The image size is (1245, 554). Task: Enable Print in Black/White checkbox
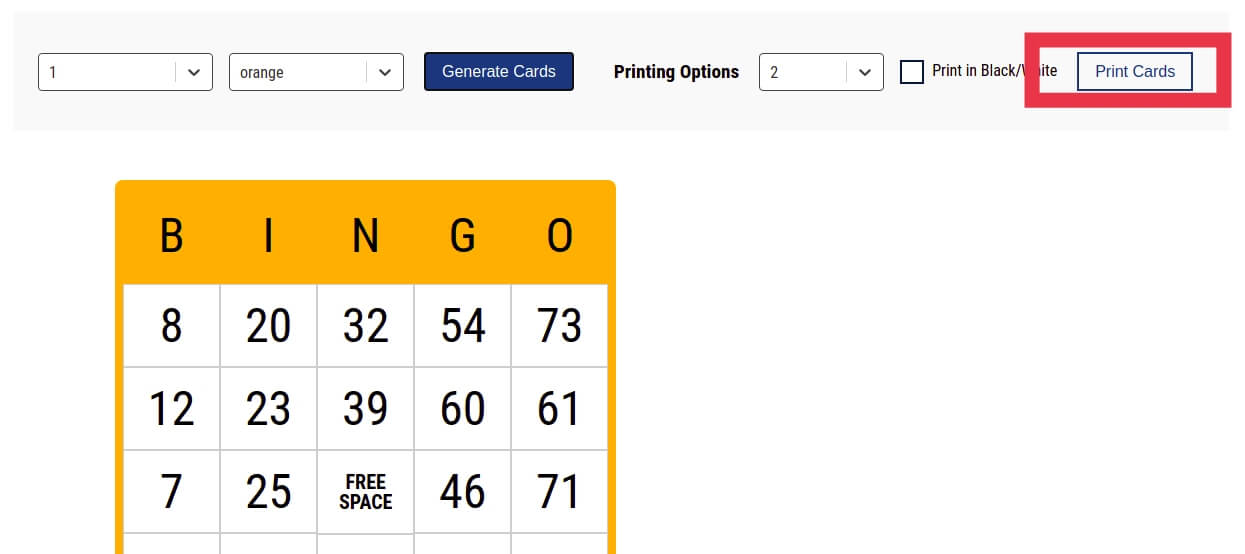pos(912,72)
